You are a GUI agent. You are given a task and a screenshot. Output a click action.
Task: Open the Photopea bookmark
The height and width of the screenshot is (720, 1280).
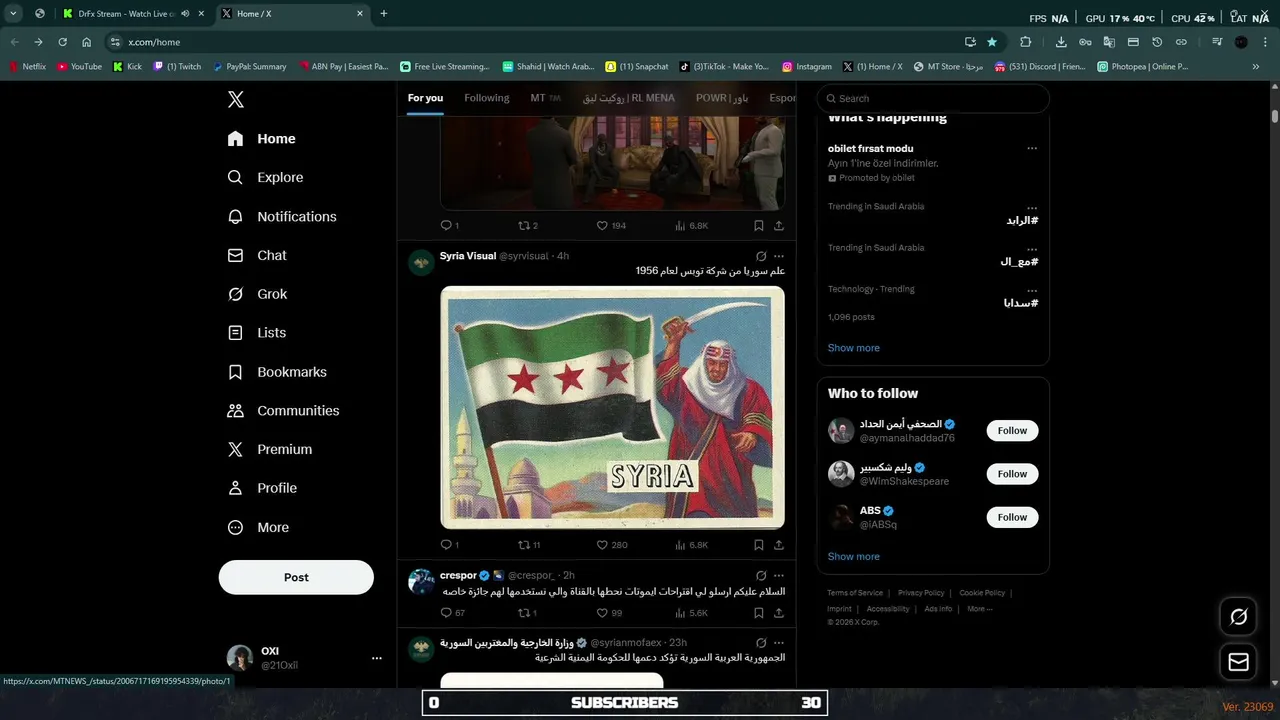click(x=1142, y=67)
